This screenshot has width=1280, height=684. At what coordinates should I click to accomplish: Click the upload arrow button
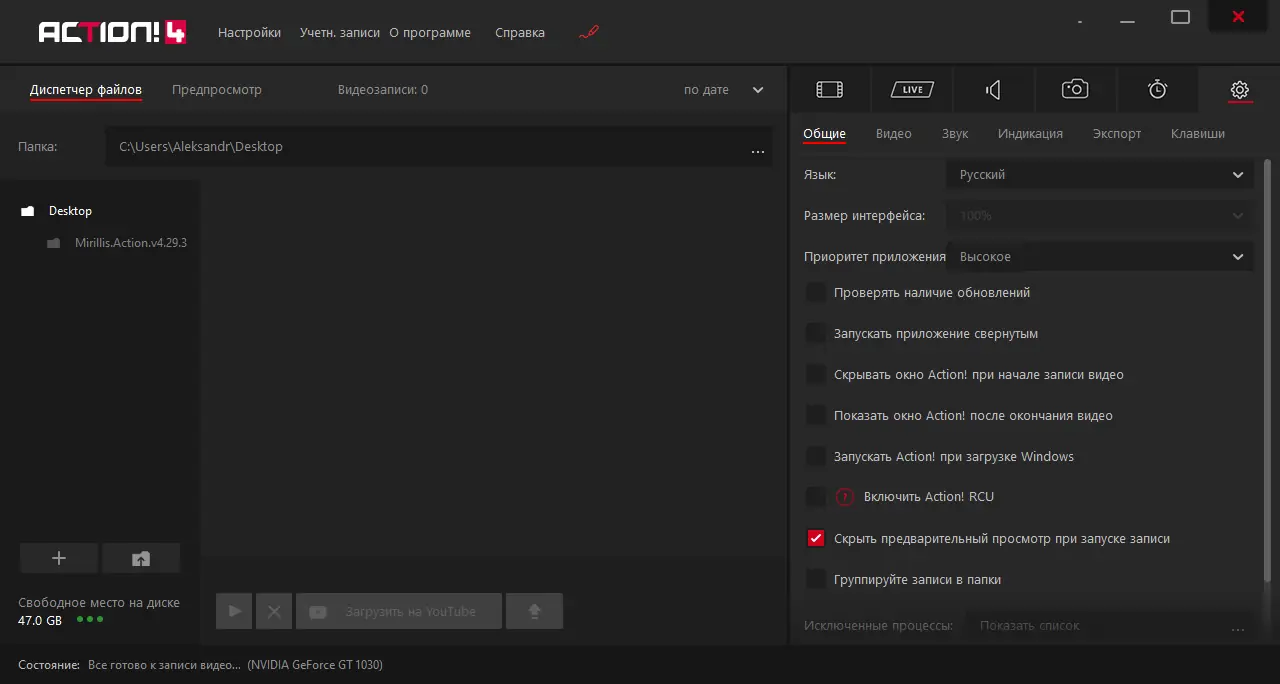point(534,611)
